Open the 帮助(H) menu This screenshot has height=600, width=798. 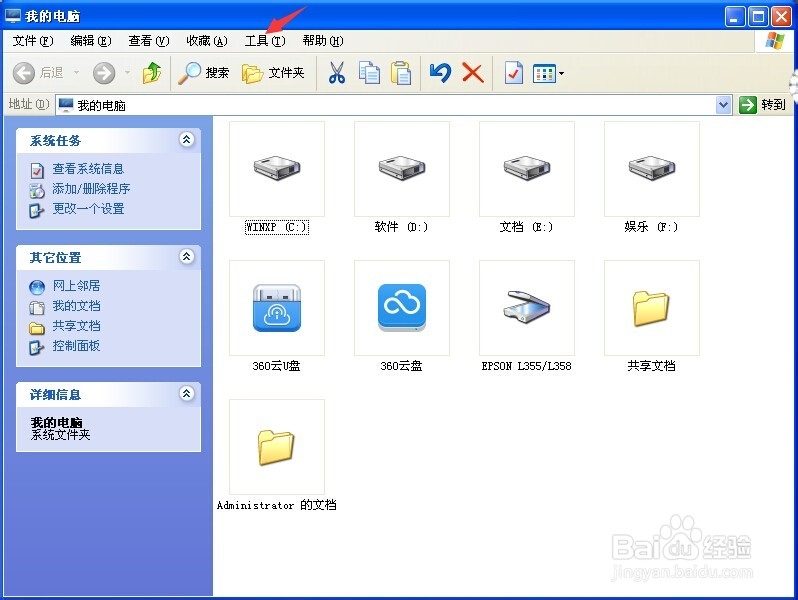[323, 41]
